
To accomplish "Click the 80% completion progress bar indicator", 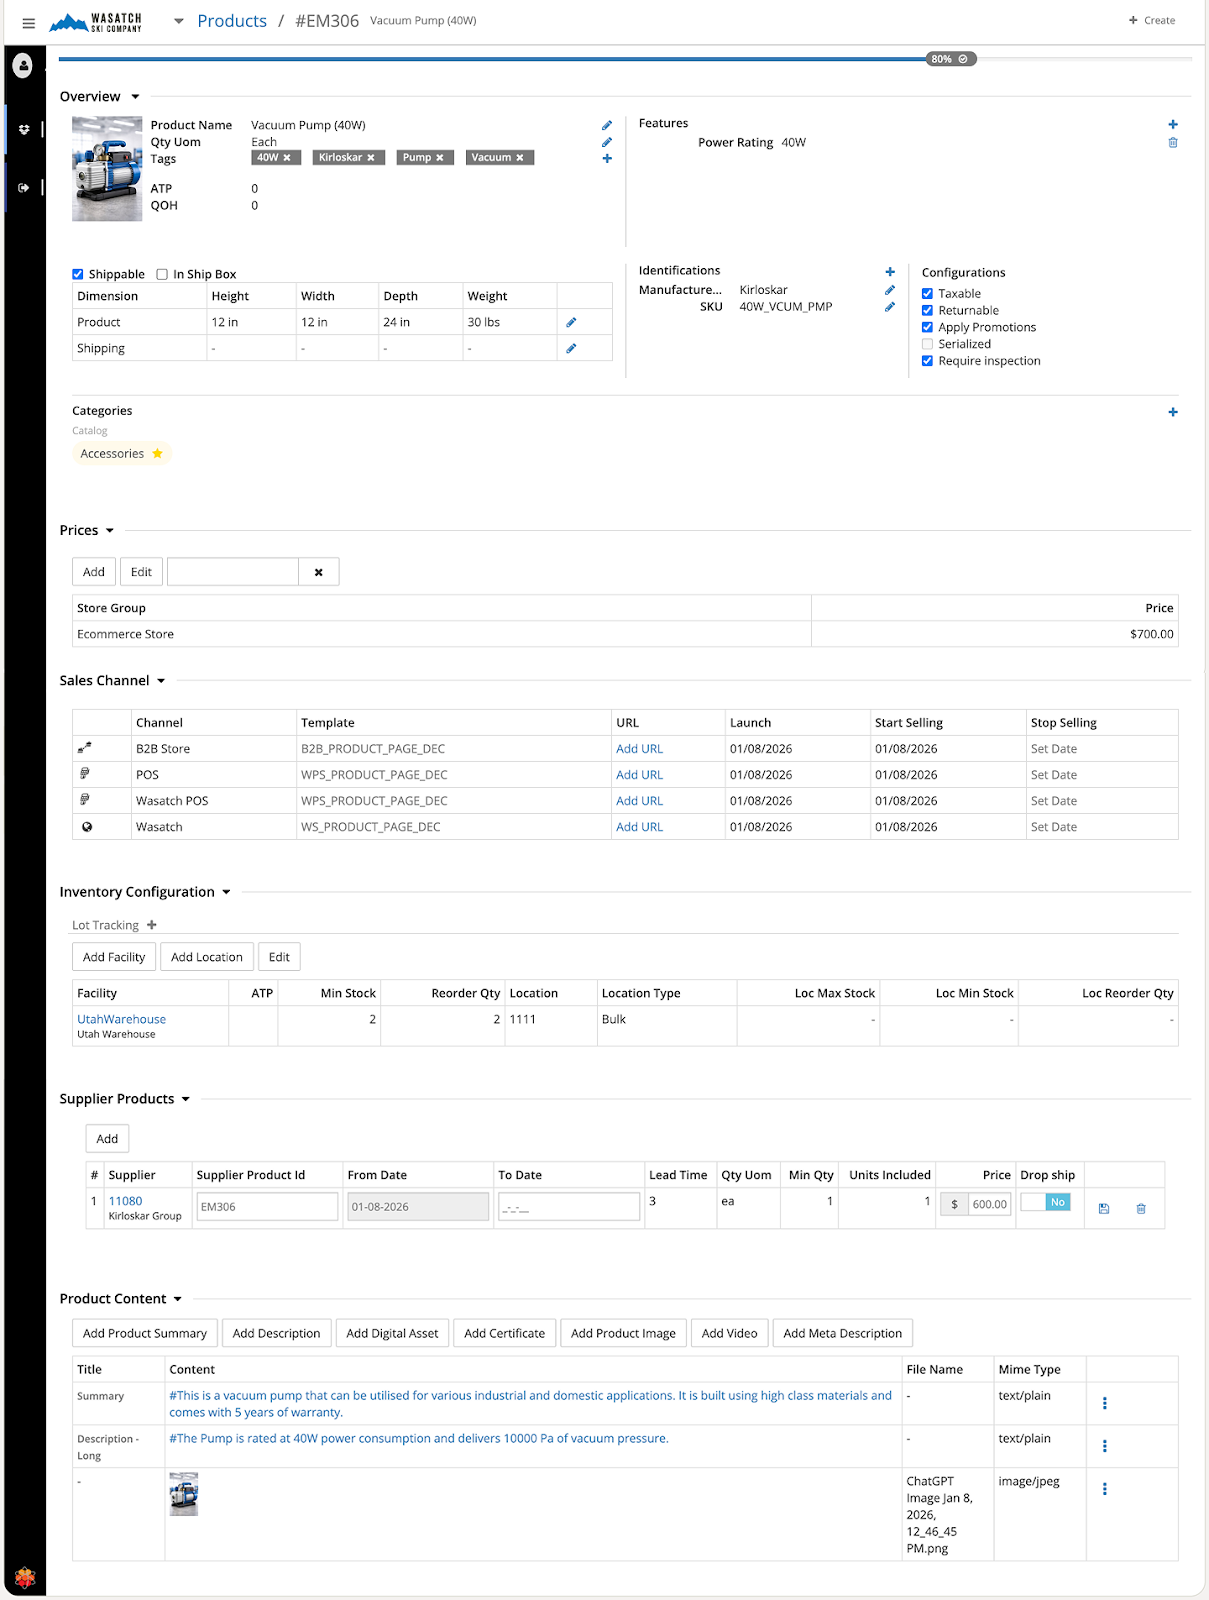I will (x=949, y=59).
